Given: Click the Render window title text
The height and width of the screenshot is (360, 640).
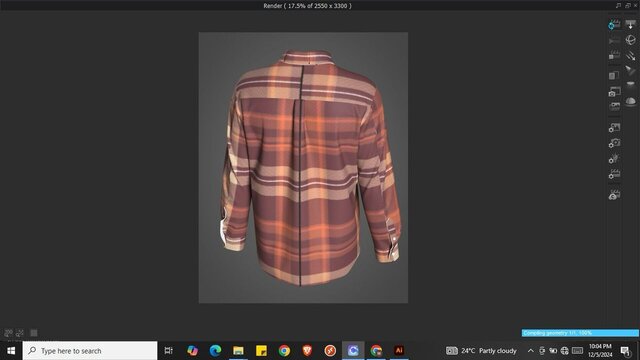Looking at the screenshot, I should 307,6.
